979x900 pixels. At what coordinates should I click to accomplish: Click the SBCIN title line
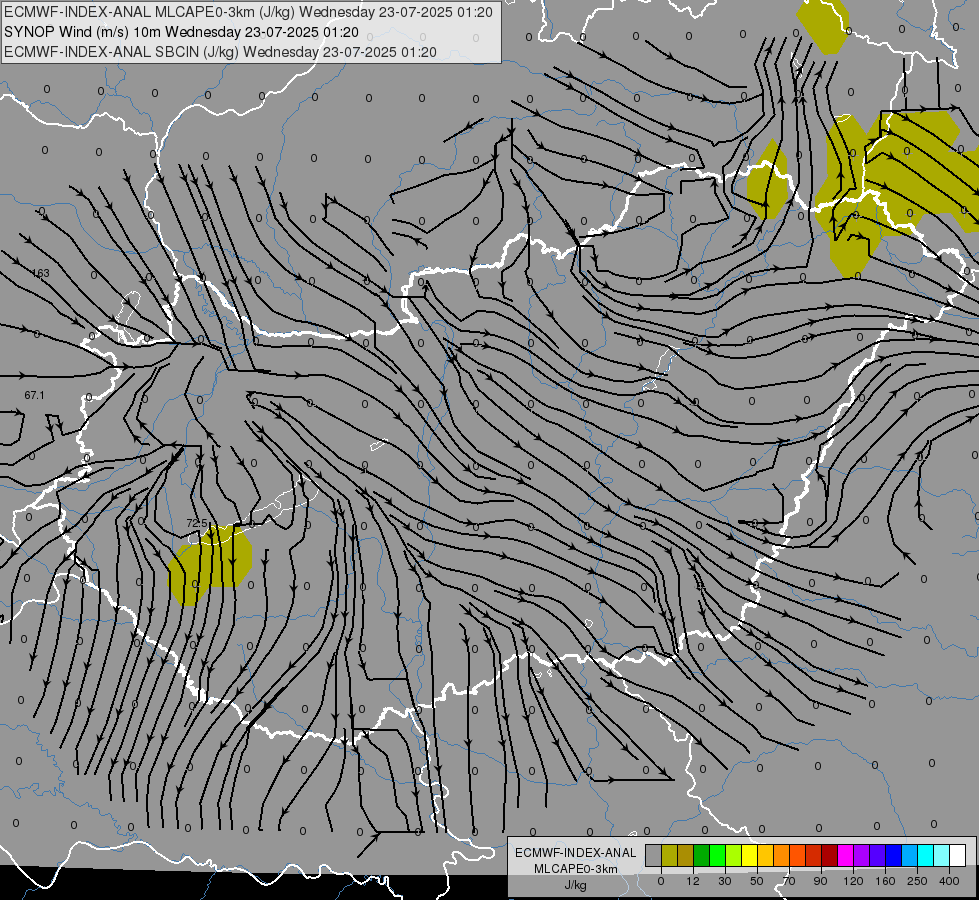[x=220, y=52]
